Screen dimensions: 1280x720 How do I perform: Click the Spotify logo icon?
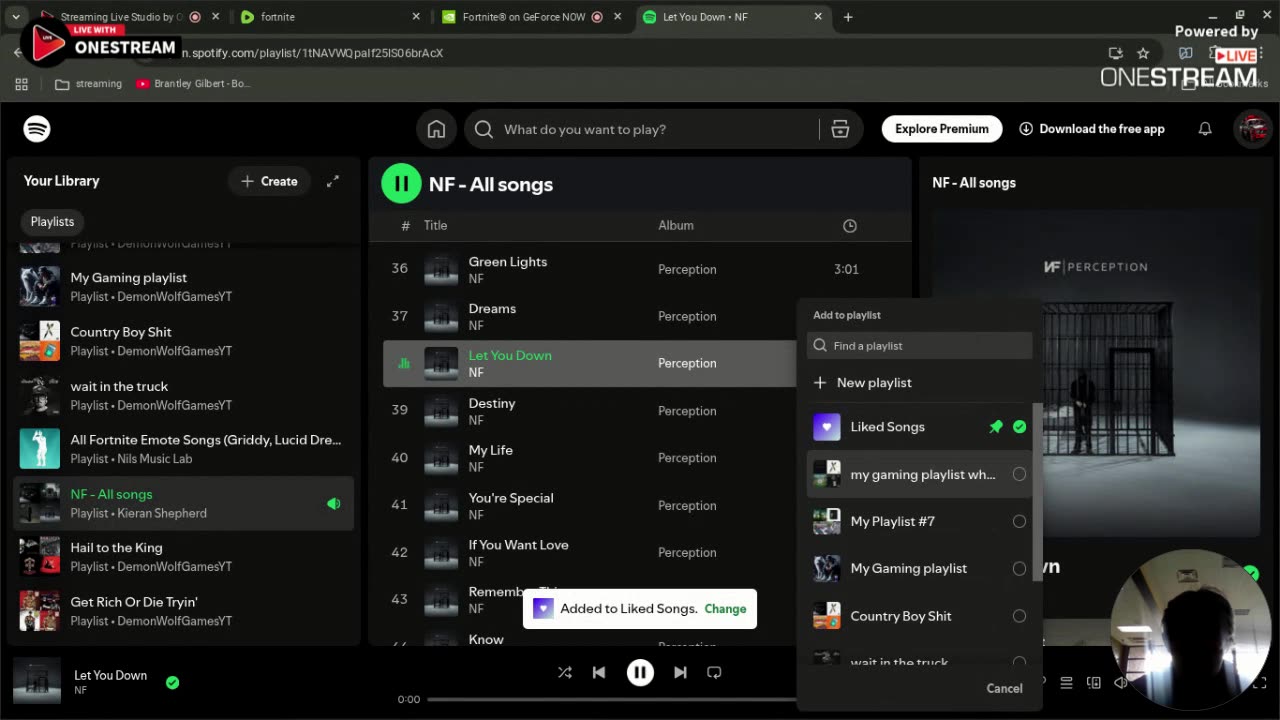click(x=37, y=129)
